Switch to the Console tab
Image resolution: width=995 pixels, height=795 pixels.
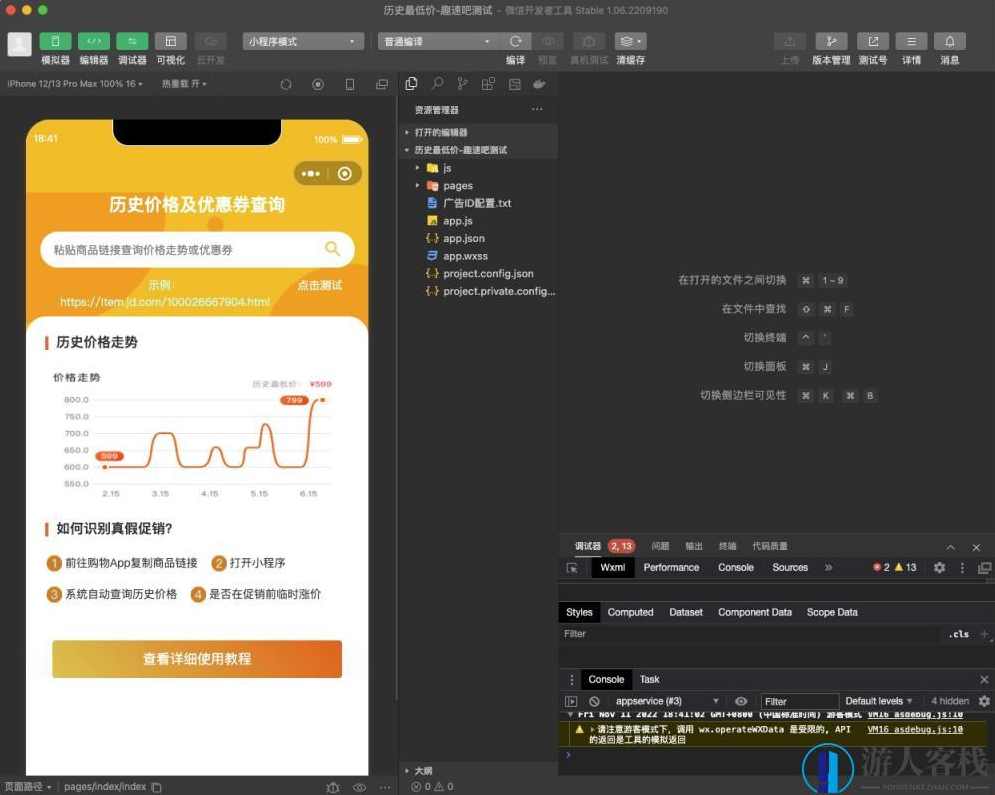pyautogui.click(x=735, y=567)
